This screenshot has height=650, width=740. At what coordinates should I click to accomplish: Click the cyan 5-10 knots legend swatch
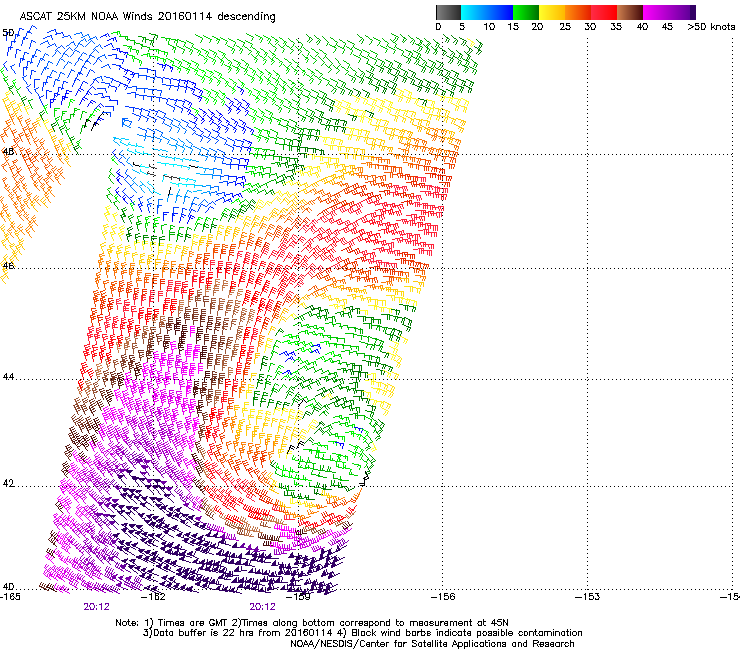(x=474, y=12)
